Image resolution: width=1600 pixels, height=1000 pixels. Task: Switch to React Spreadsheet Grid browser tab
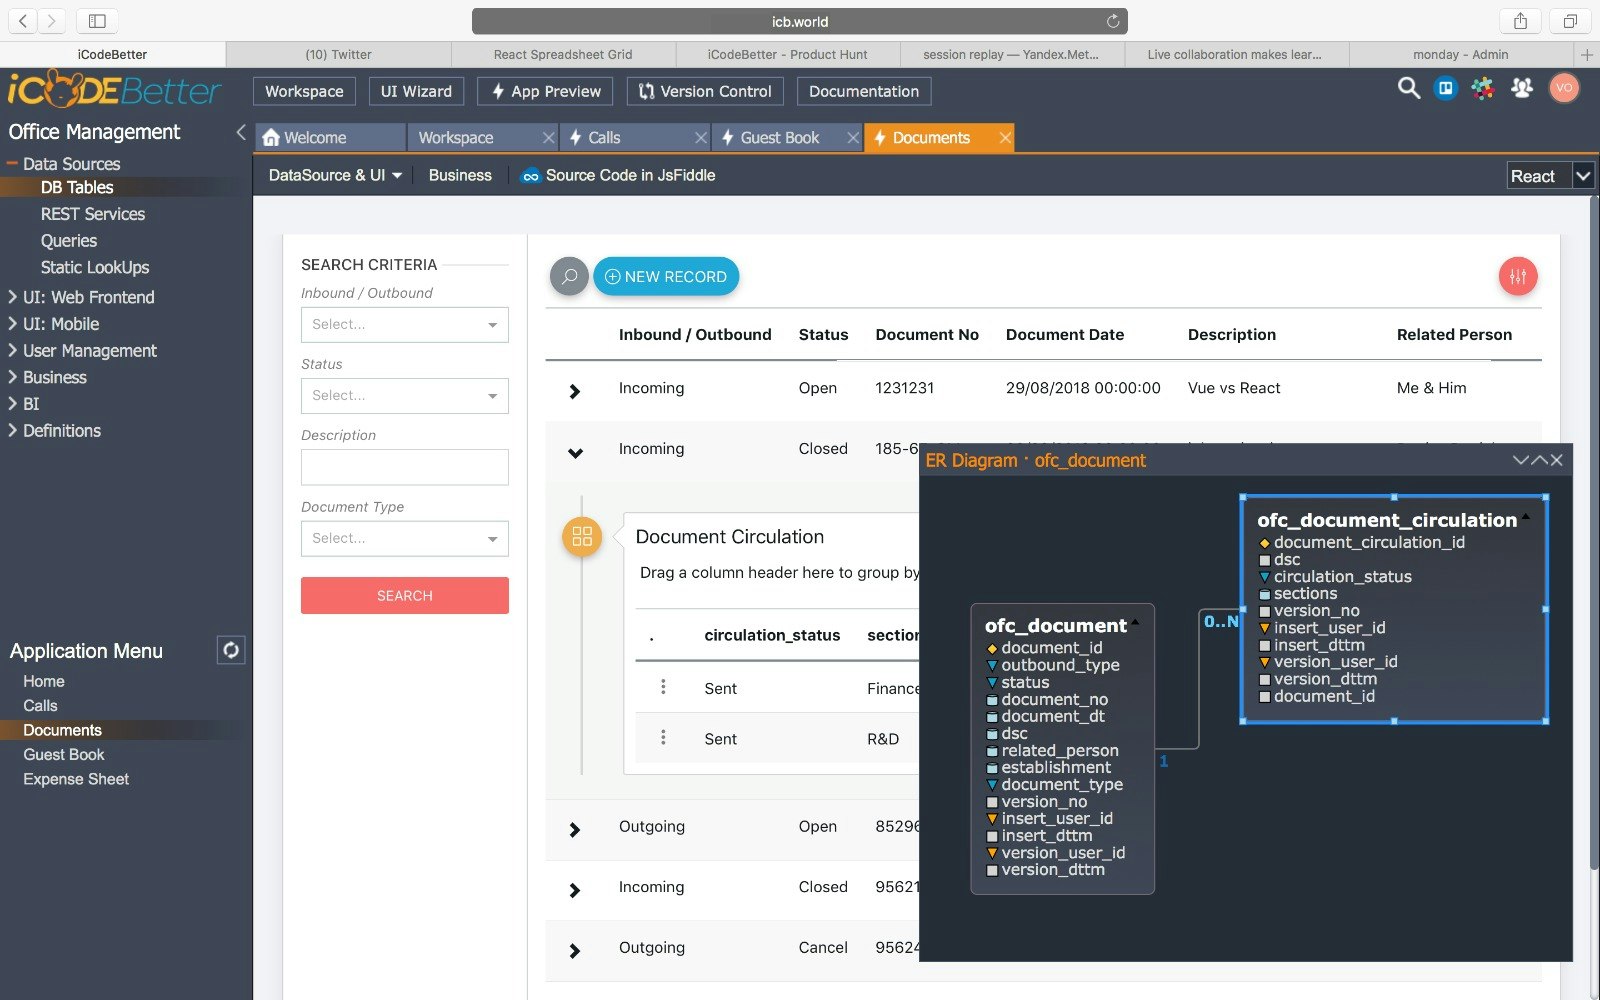click(563, 54)
